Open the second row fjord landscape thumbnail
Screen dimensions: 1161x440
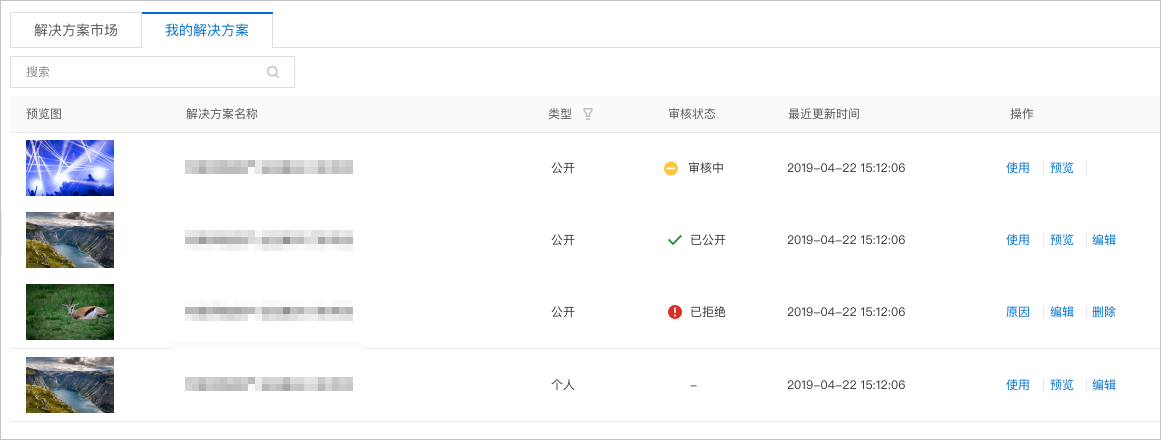tap(70, 240)
